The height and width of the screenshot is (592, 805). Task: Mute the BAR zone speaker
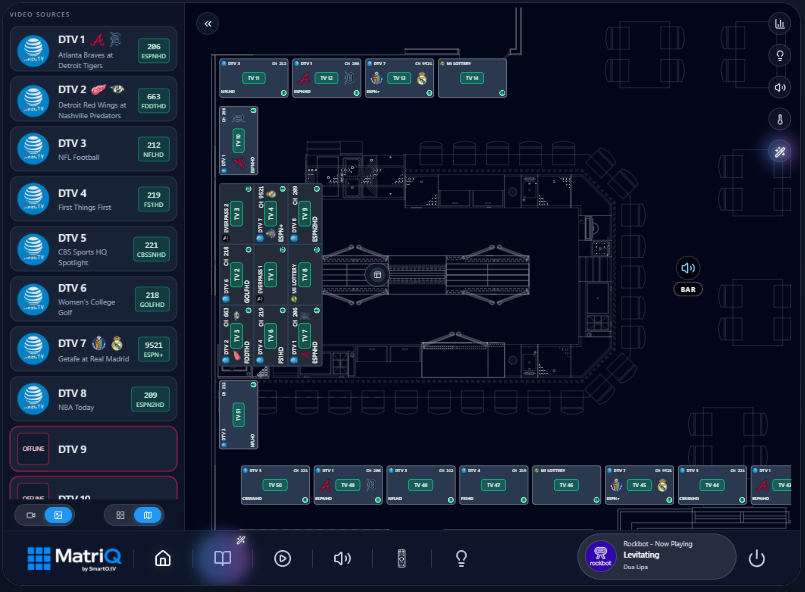[x=687, y=267]
